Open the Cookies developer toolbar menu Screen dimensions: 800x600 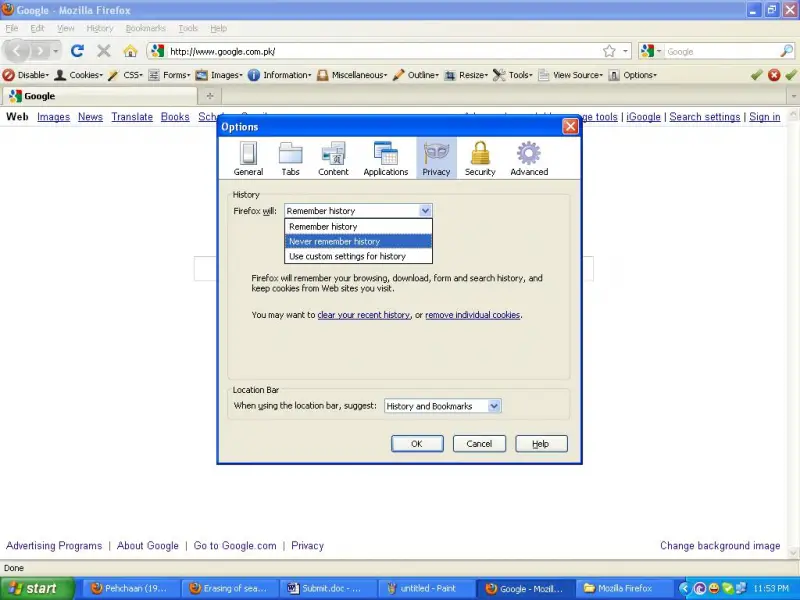point(79,75)
